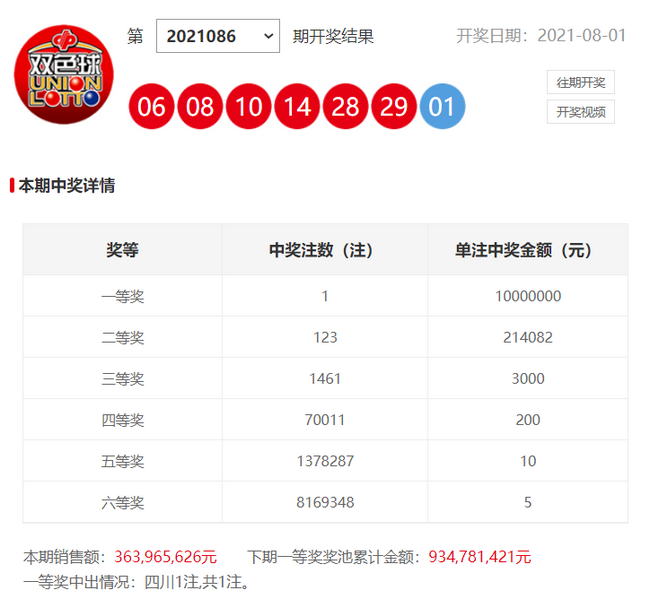Image resolution: width=650 pixels, height=599 pixels.
Task: Click red ball number 14
Action: (298, 107)
